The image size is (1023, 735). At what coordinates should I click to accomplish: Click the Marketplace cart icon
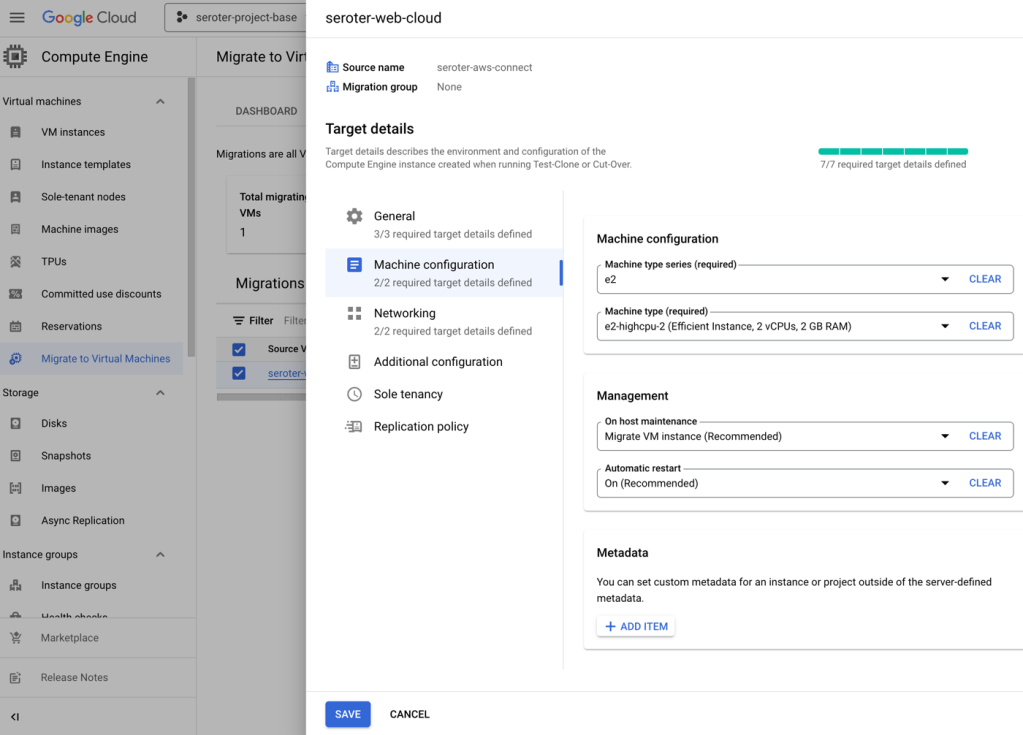pos(15,638)
